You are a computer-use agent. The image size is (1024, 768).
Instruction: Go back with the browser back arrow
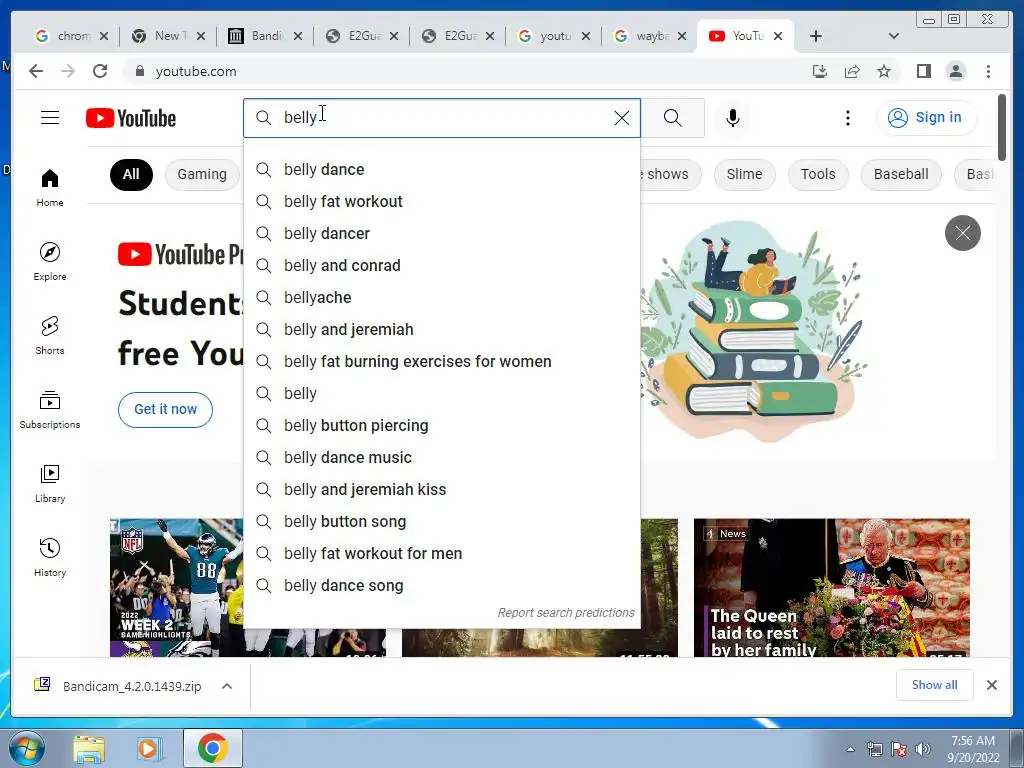[x=36, y=71]
